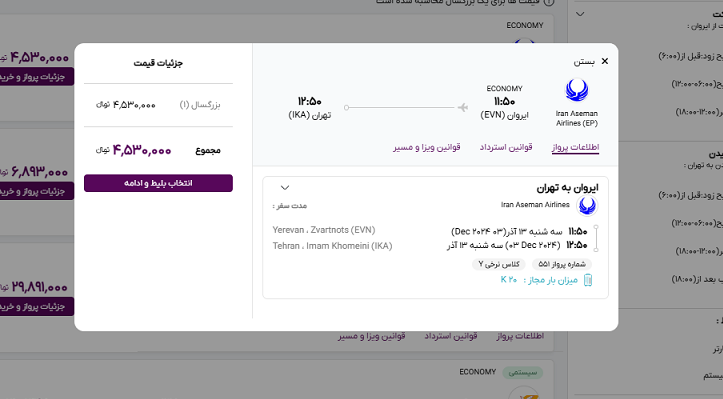Click the کلاس نرخی Y badge
This screenshot has height=399, width=723.
pos(499,264)
